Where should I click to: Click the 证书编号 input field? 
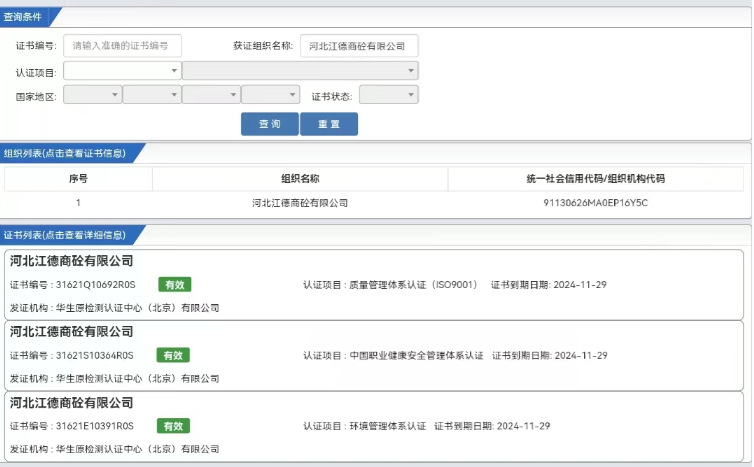(x=122, y=46)
